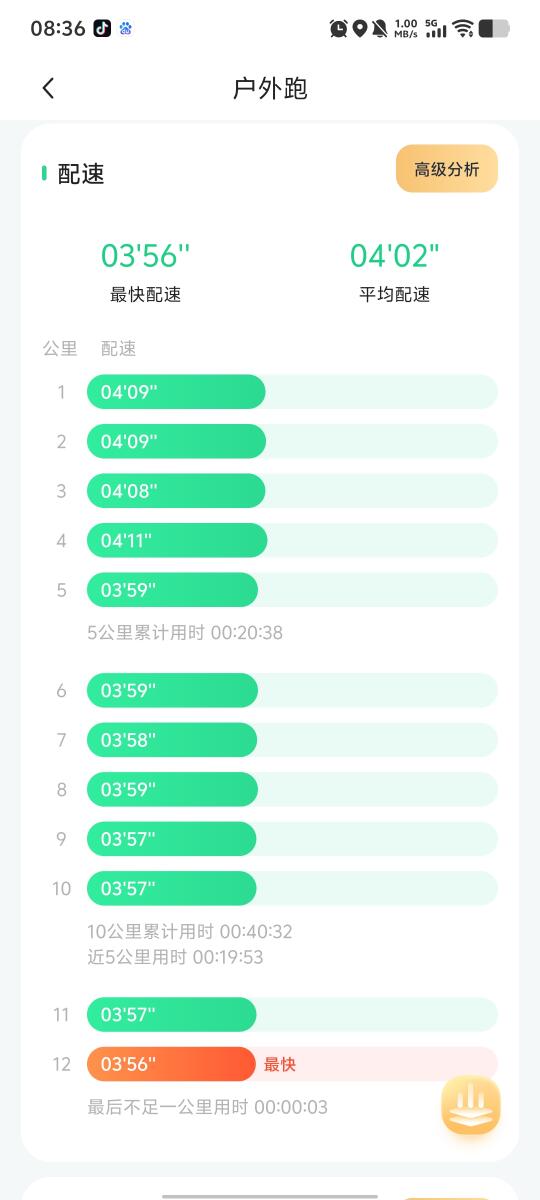Tap the battery status icon

pos(494,29)
